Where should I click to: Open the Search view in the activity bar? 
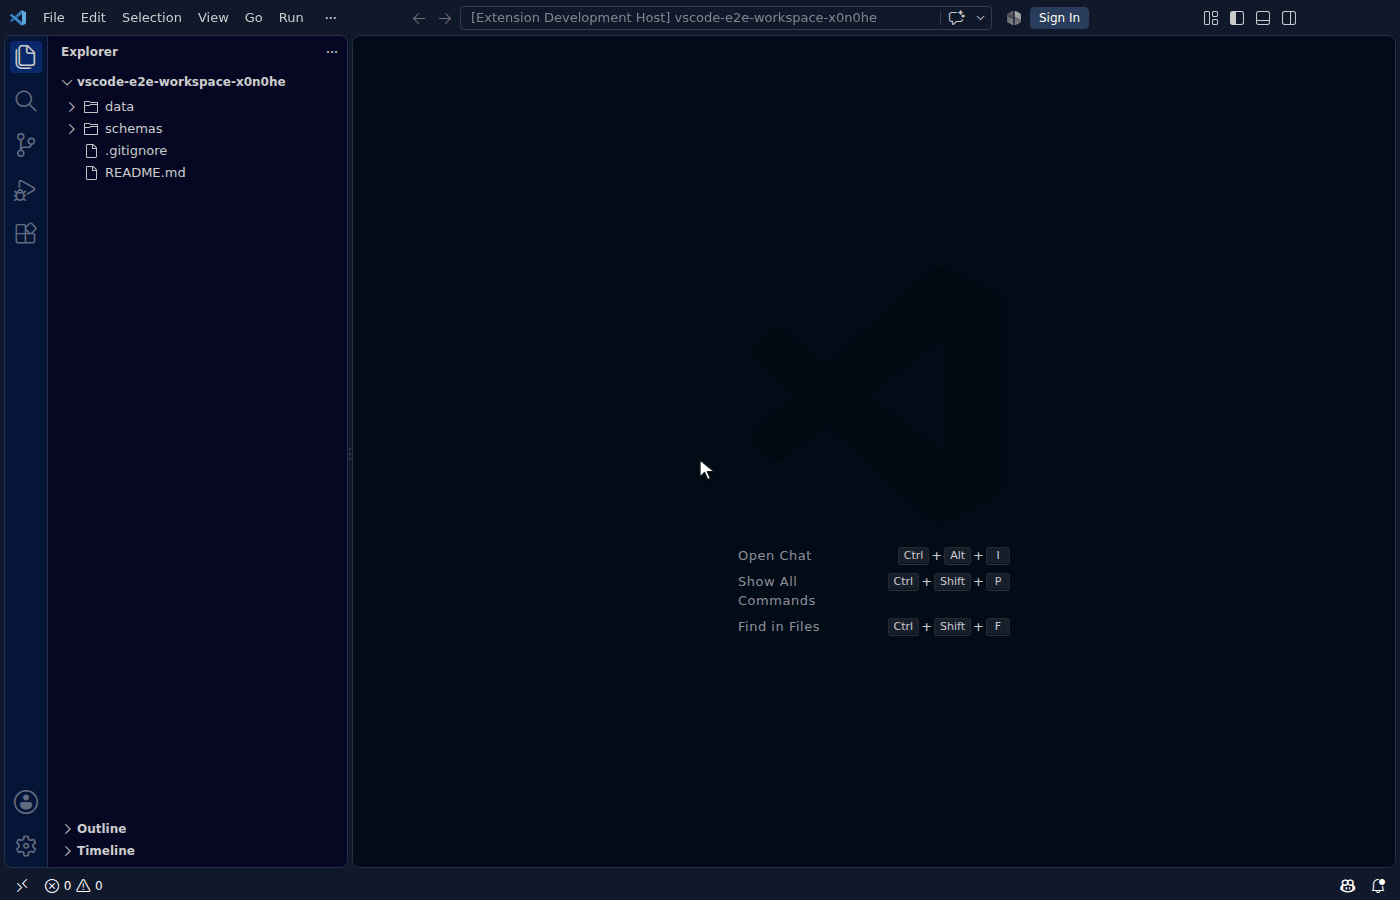pos(26,101)
